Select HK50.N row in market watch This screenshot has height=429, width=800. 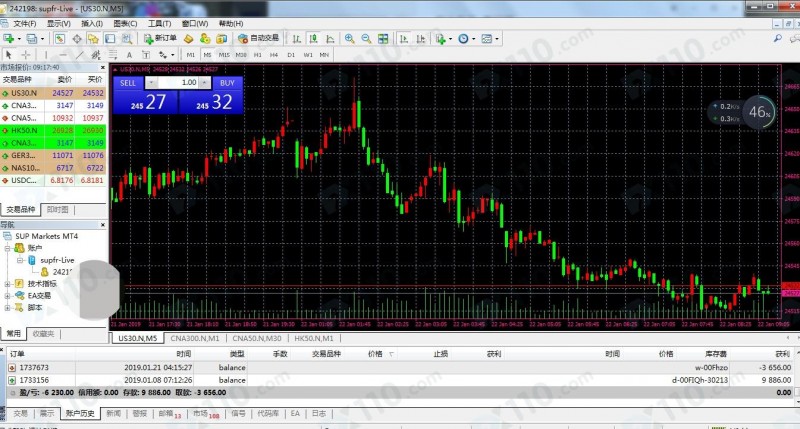25,130
